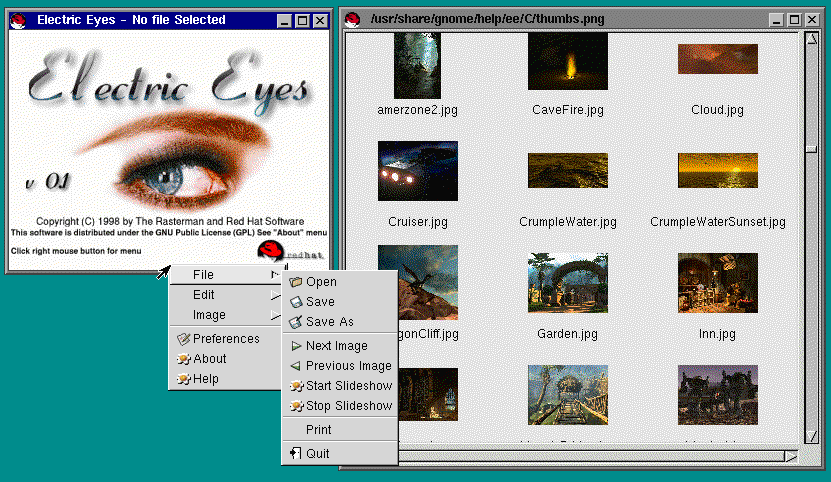Select the Garden.jpg thumbnail
Image resolution: width=831 pixels, height=482 pixels.
point(568,283)
